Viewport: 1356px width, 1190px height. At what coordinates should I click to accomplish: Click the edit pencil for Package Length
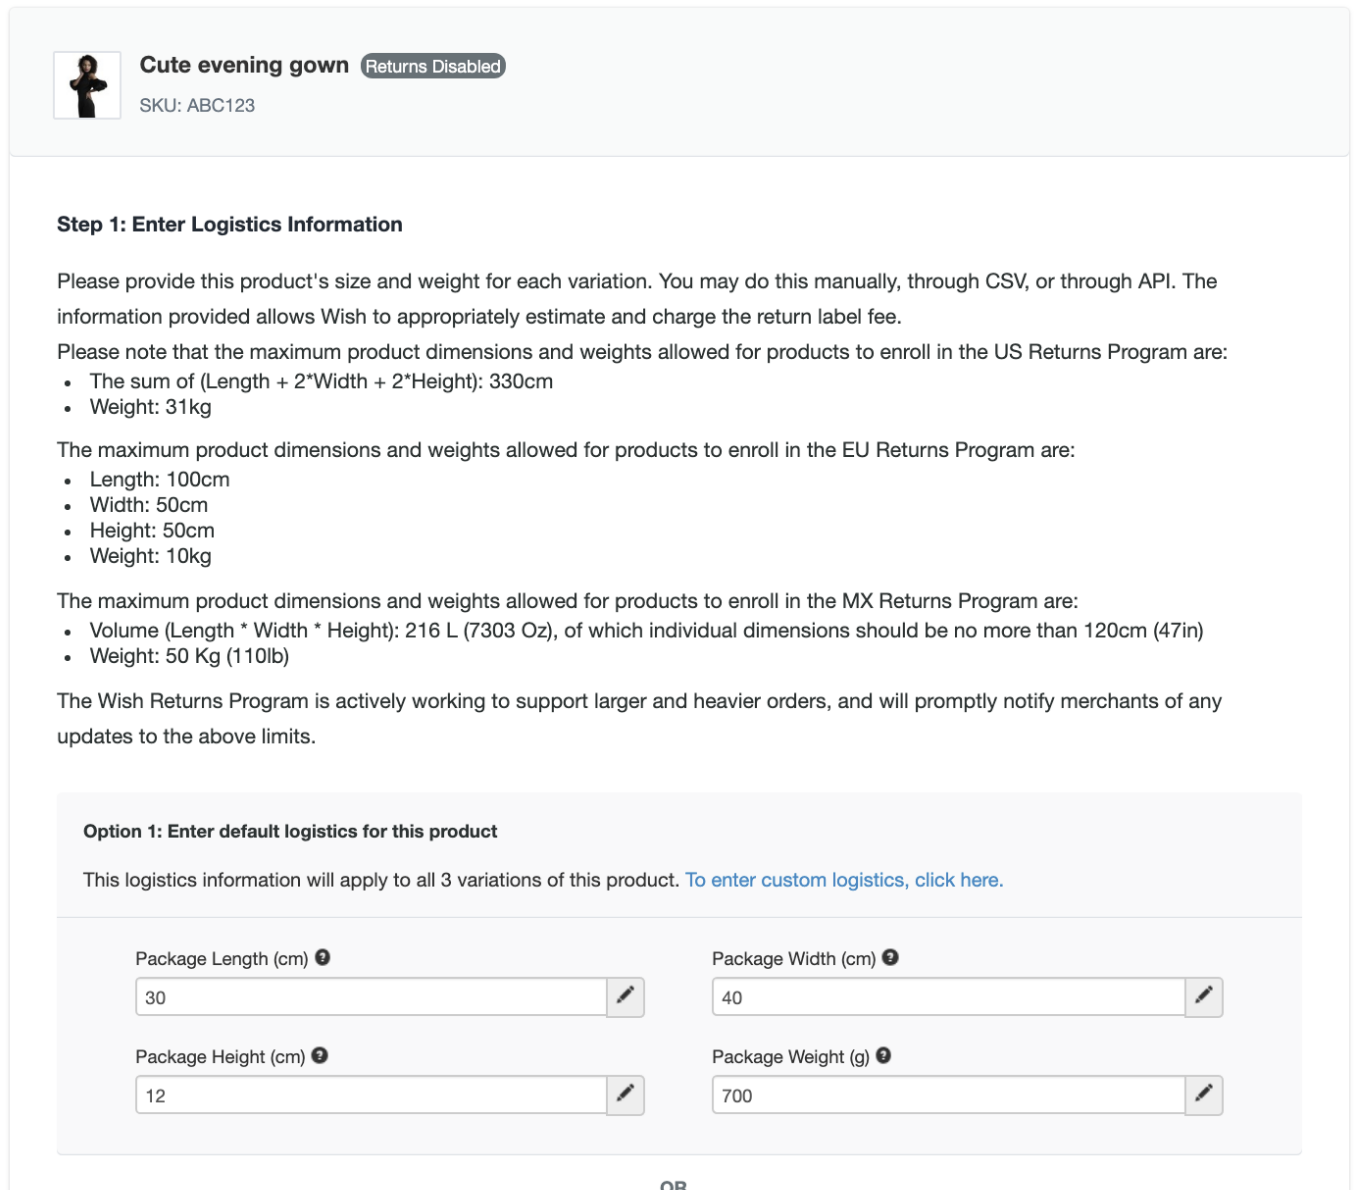tap(625, 996)
